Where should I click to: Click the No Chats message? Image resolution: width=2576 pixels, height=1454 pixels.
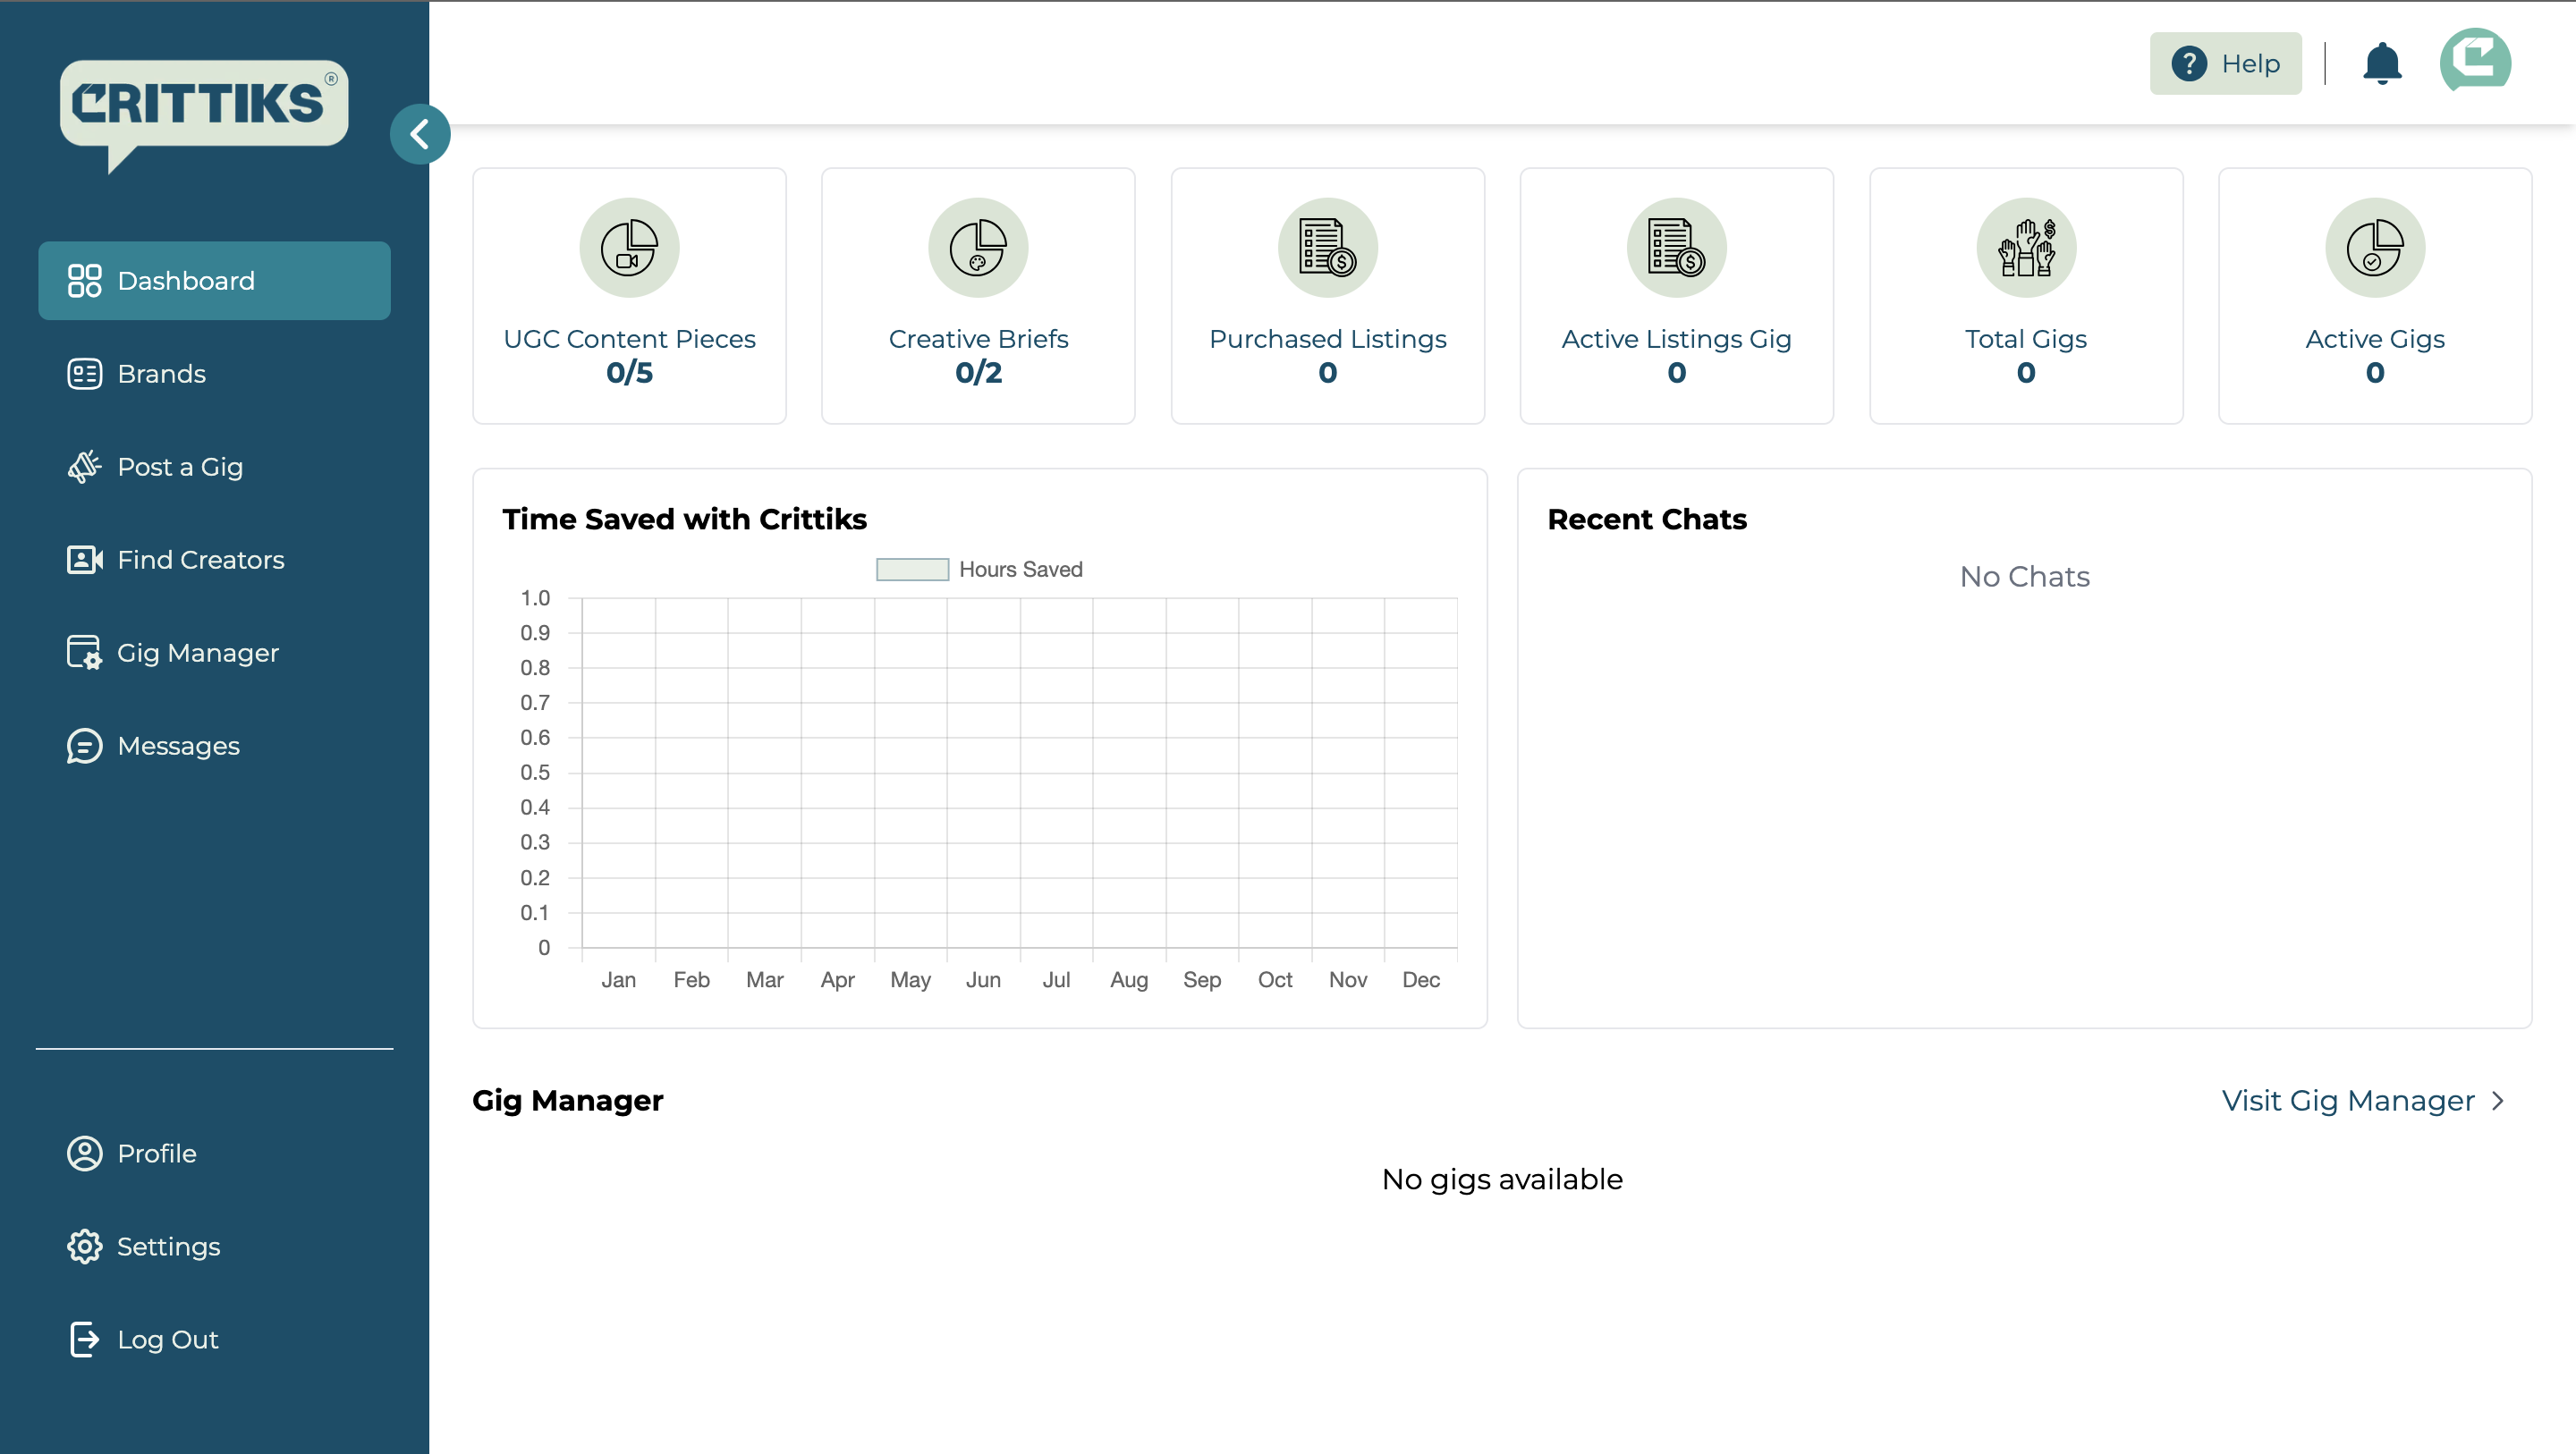click(x=2025, y=577)
